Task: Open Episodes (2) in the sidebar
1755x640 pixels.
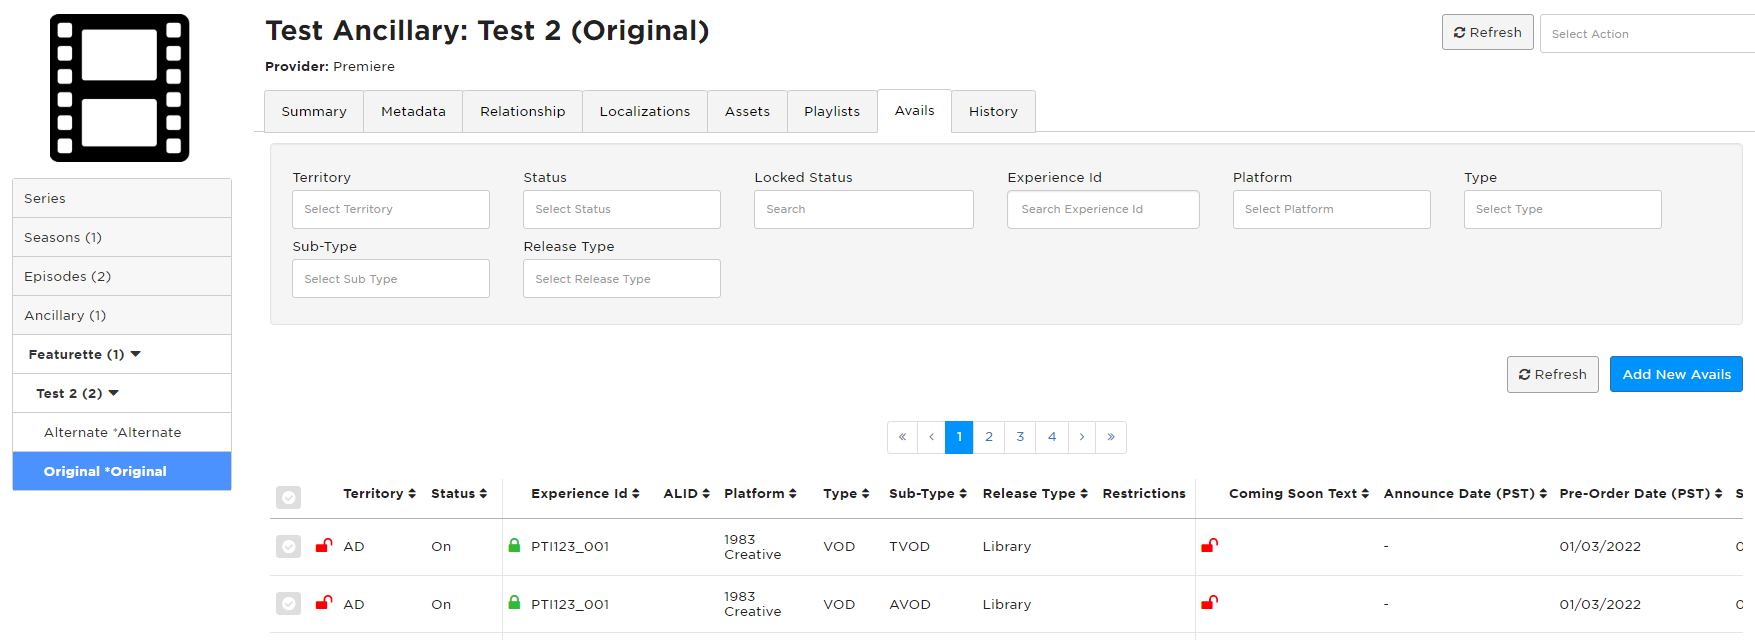Action: point(122,276)
